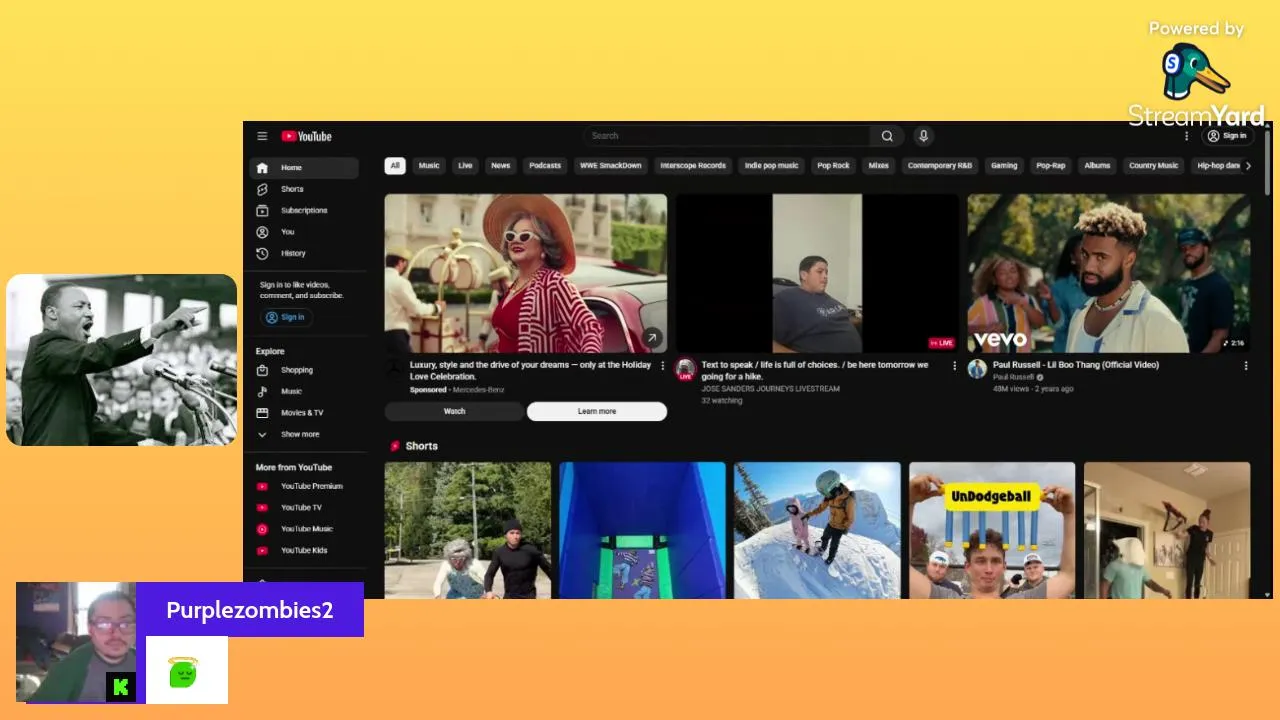Click the search magnifier button
The width and height of the screenshot is (1280, 720).
pos(887,136)
